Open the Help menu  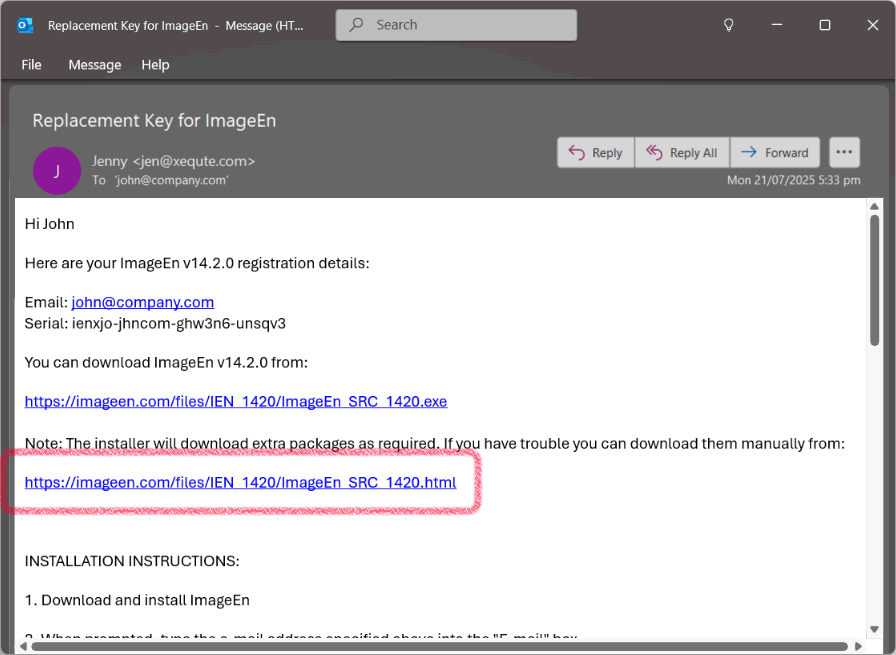tap(155, 65)
